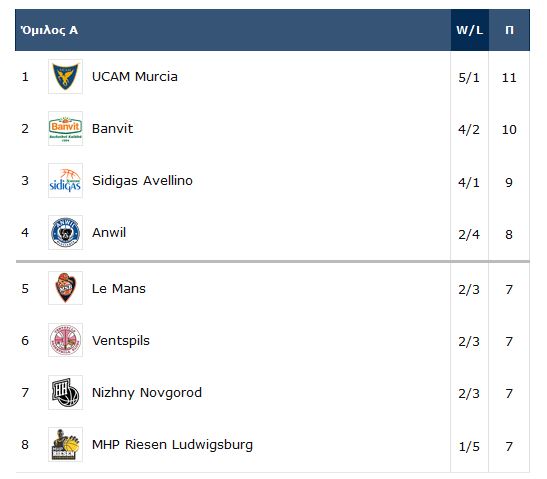
Task: Click the Nizhny Novgorod logo
Action: tap(65, 392)
